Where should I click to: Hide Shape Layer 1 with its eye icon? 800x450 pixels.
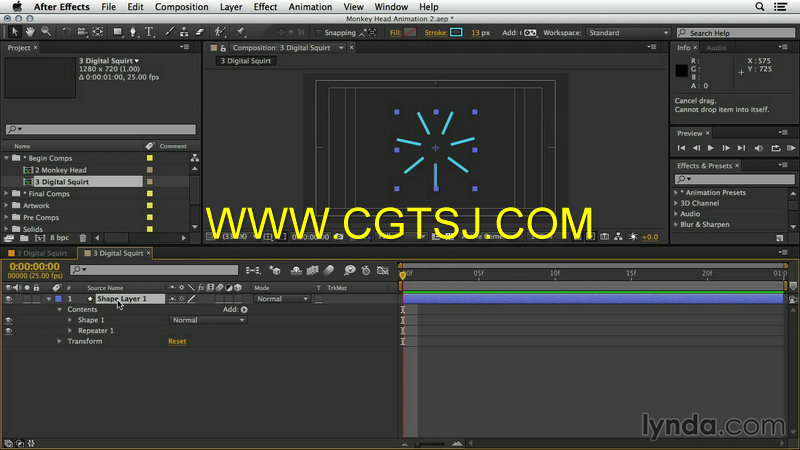8,299
